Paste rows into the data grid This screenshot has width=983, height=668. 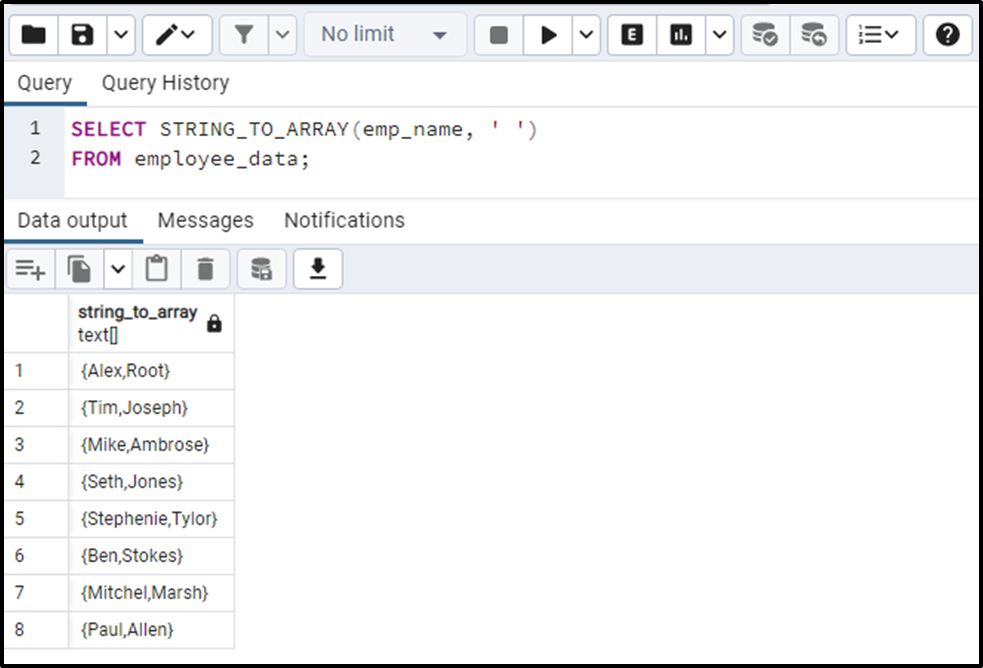(x=156, y=268)
